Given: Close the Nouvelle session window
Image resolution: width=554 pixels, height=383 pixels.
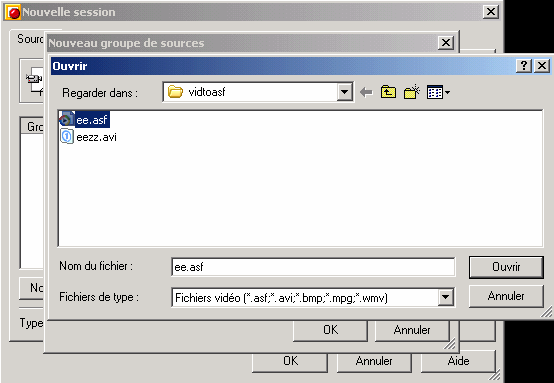Looking at the screenshot, I should tap(491, 12).
